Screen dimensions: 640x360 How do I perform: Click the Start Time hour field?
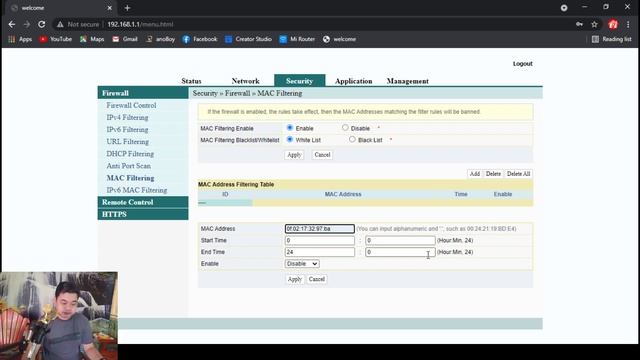click(x=320, y=240)
